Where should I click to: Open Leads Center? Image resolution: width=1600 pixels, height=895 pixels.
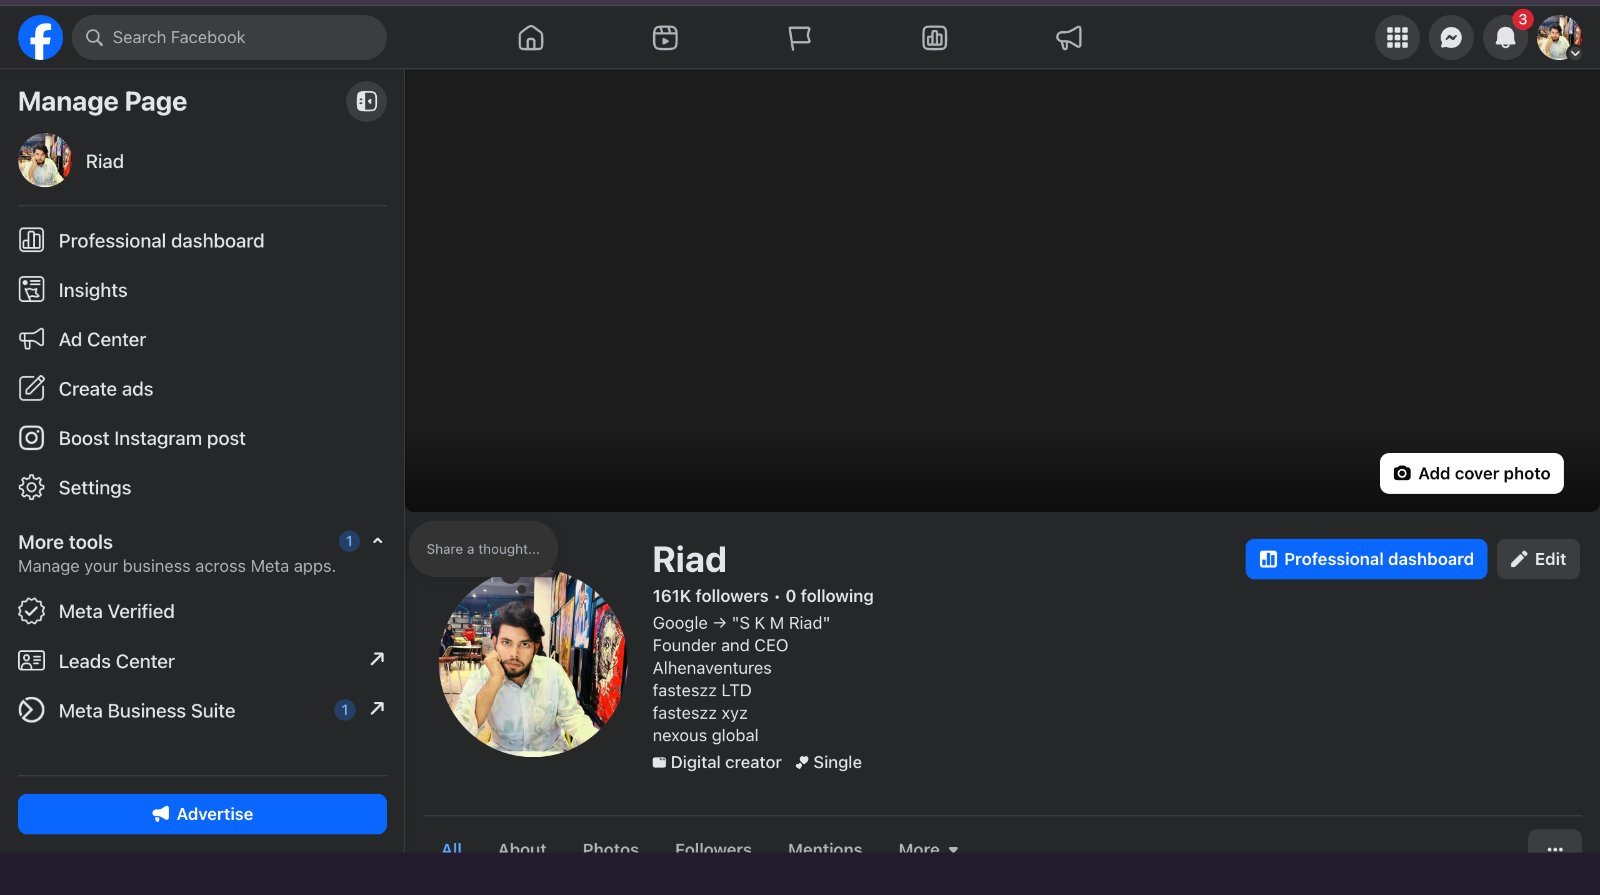pyautogui.click(x=202, y=661)
